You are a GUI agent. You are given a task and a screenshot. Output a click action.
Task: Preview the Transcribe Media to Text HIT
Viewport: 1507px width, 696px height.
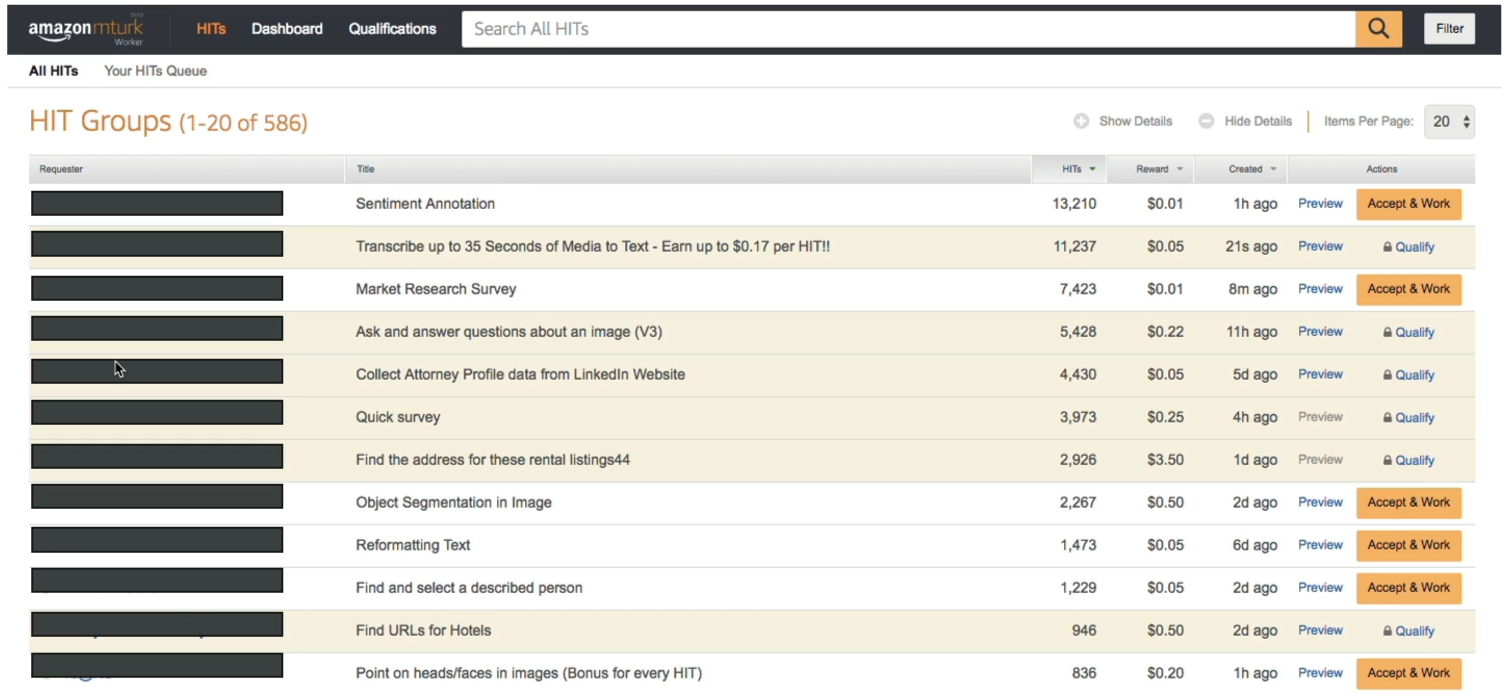point(1320,246)
